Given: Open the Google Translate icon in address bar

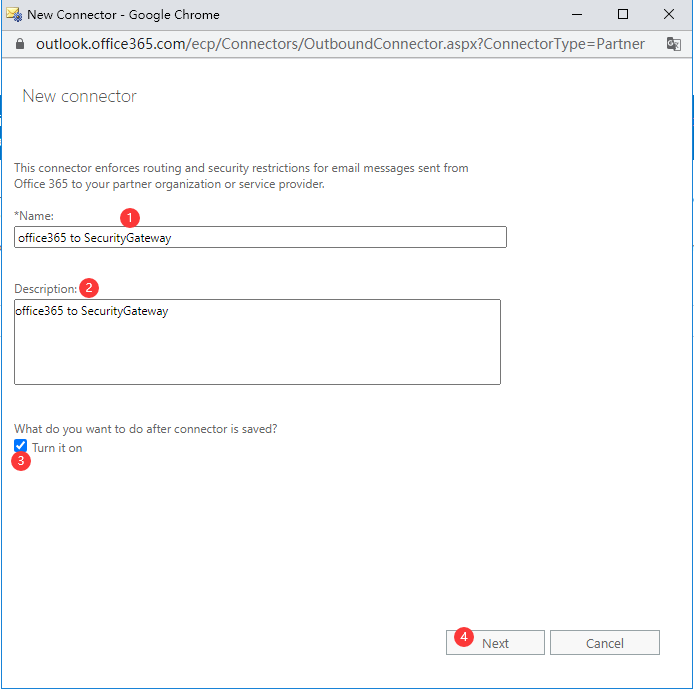Looking at the screenshot, I should (x=673, y=44).
